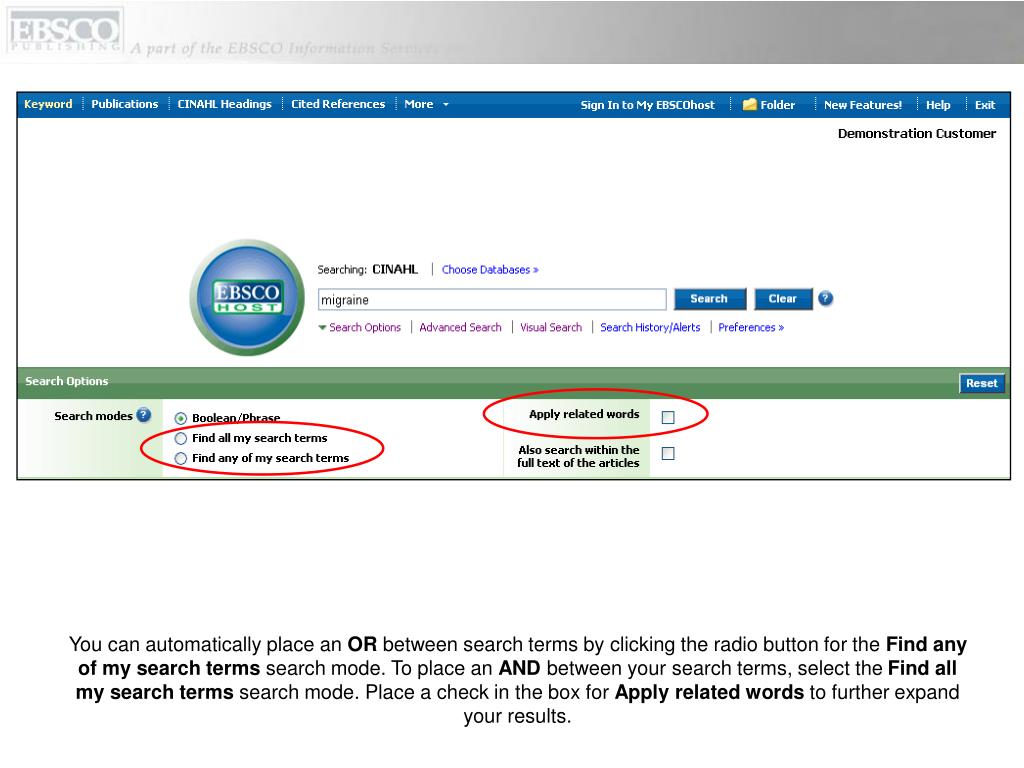1024x768 pixels.
Task: Click the Search Options header bar title
Action: click(x=67, y=381)
